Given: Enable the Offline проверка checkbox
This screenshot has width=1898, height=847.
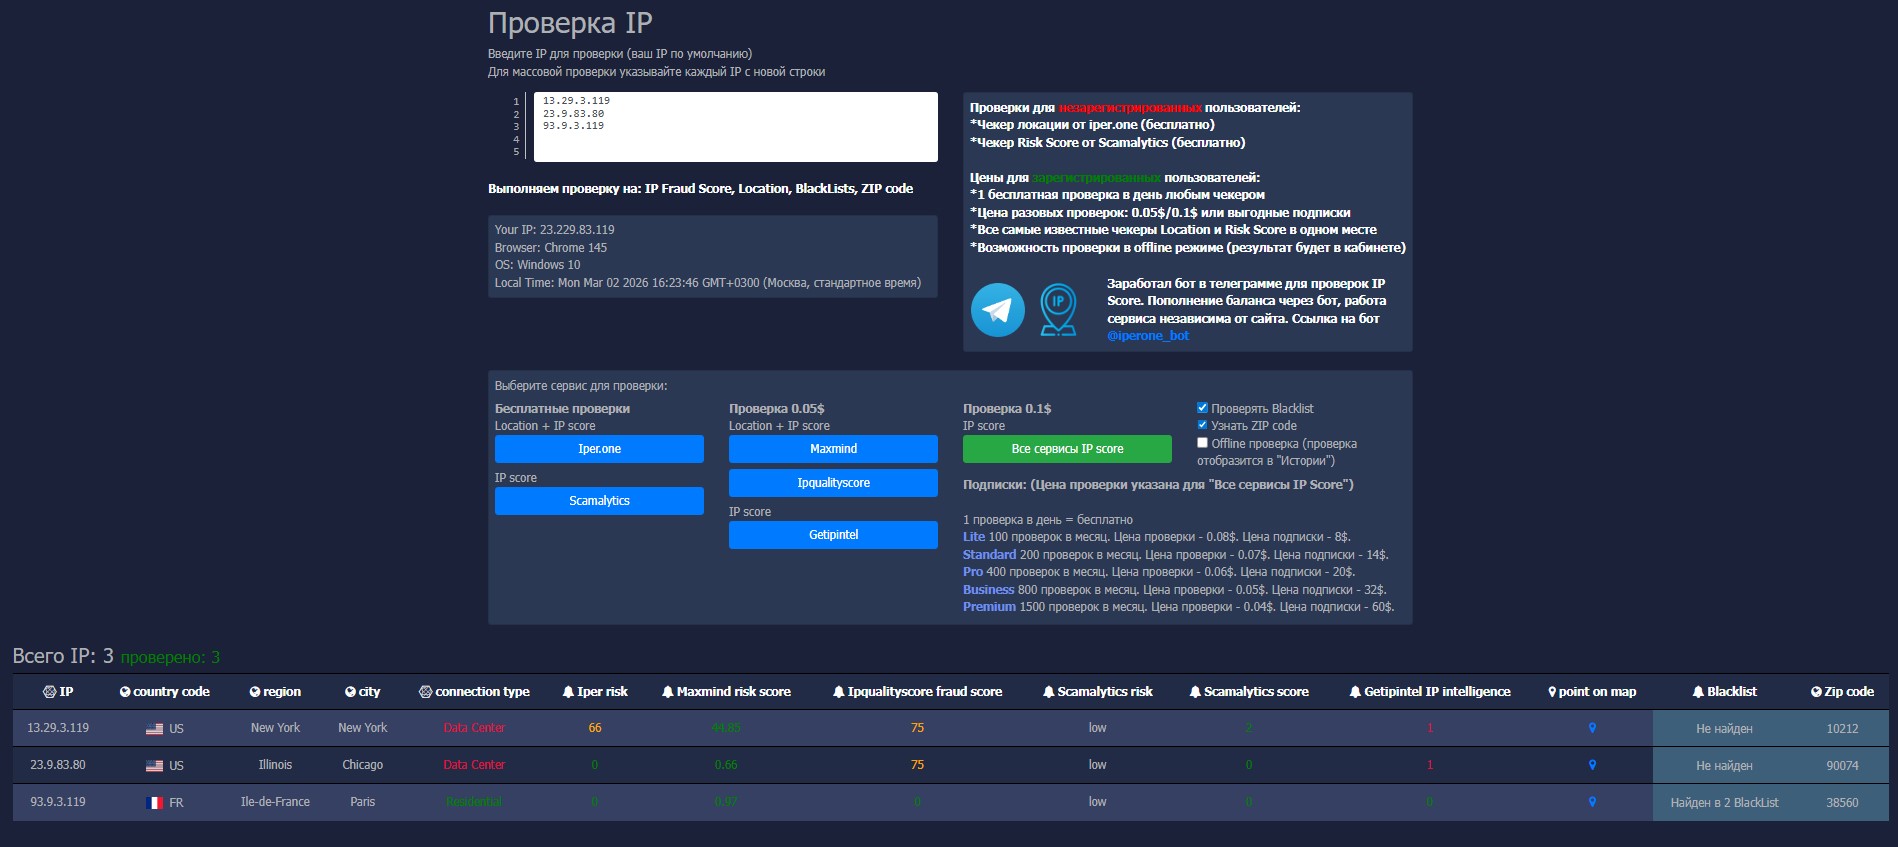Looking at the screenshot, I should coord(1202,443).
